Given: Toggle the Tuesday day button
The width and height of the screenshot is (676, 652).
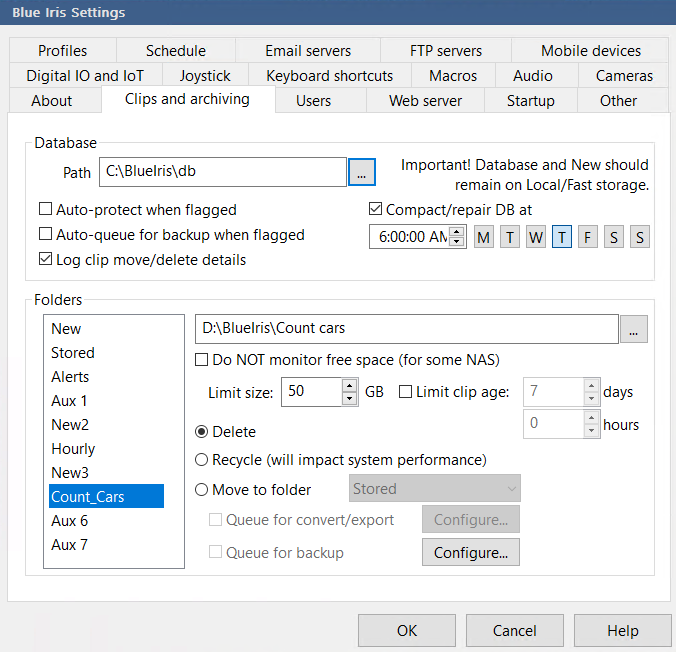Looking at the screenshot, I should click(510, 237).
